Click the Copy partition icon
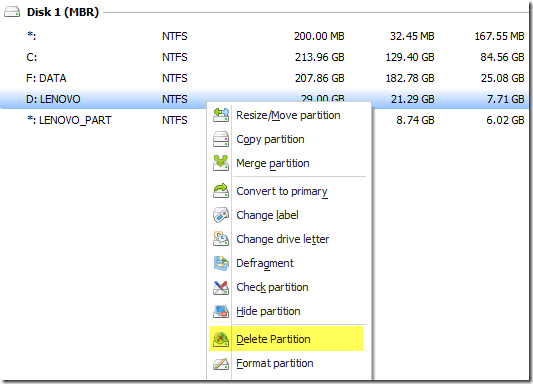The height and width of the screenshot is (384, 533). 221,139
